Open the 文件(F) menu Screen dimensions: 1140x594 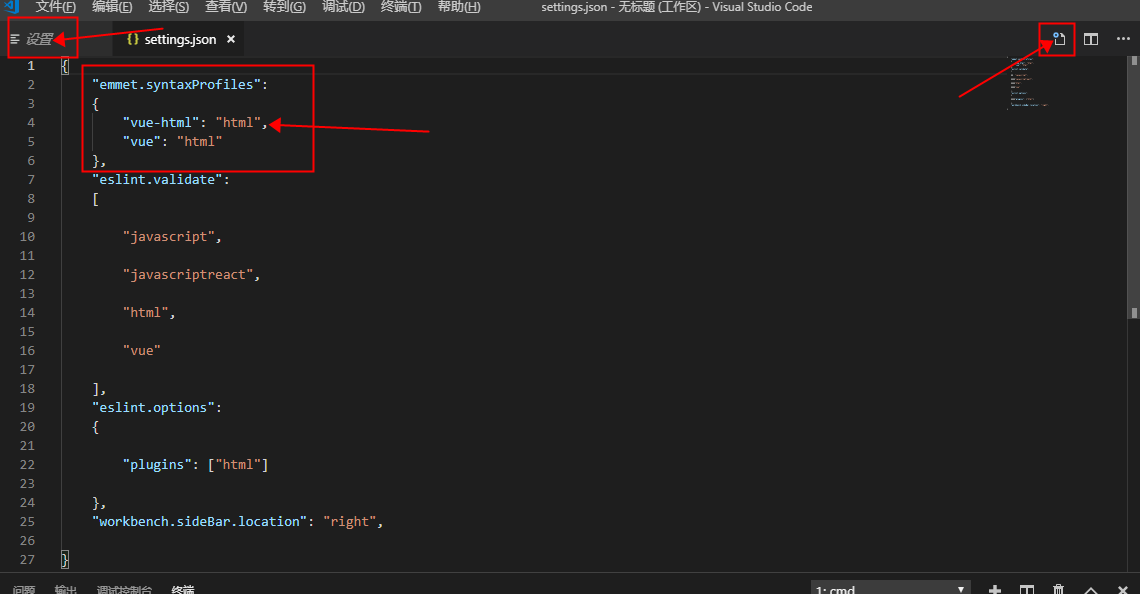coord(55,7)
